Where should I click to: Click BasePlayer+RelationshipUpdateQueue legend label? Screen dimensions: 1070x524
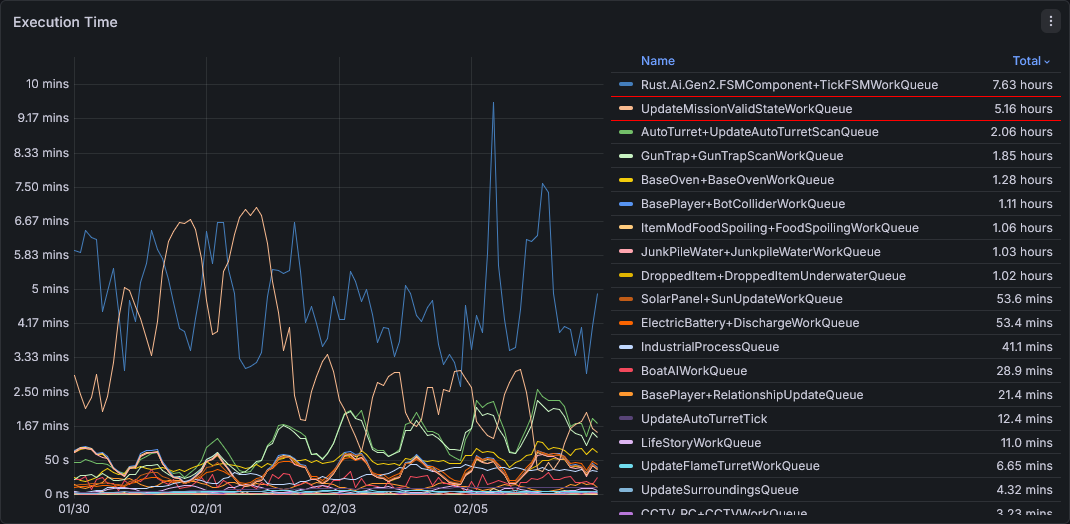pos(751,395)
